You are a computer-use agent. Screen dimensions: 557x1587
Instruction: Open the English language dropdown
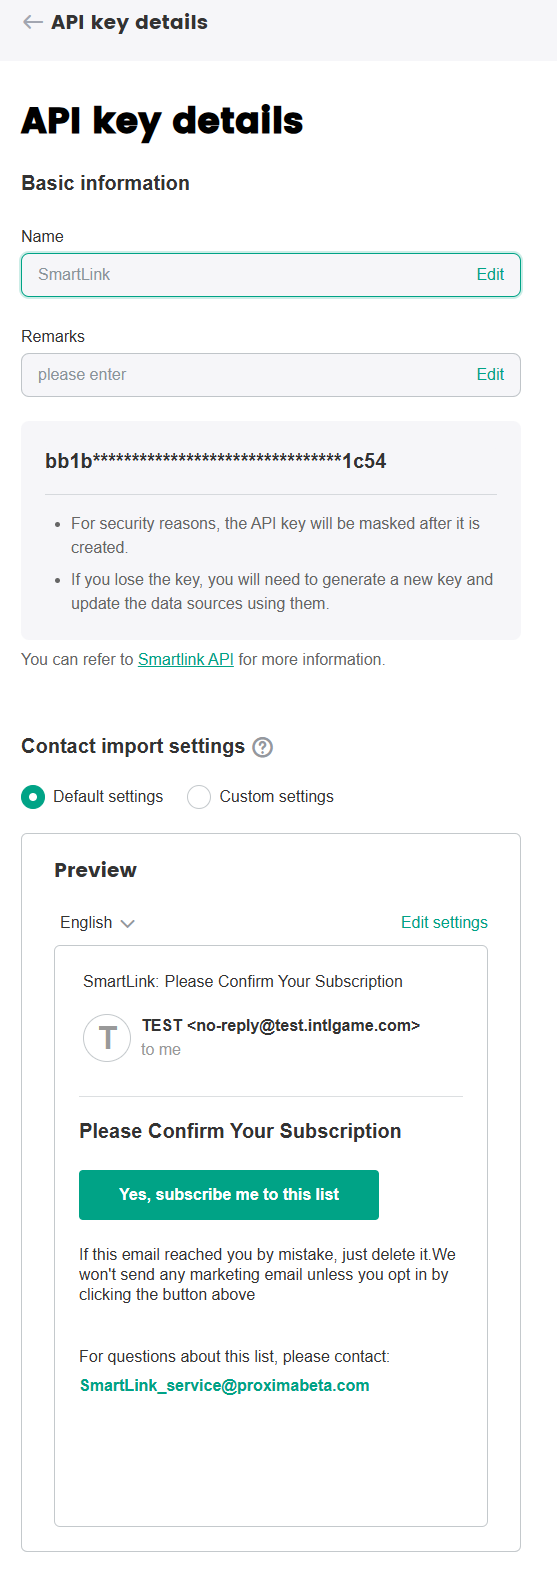click(x=97, y=923)
